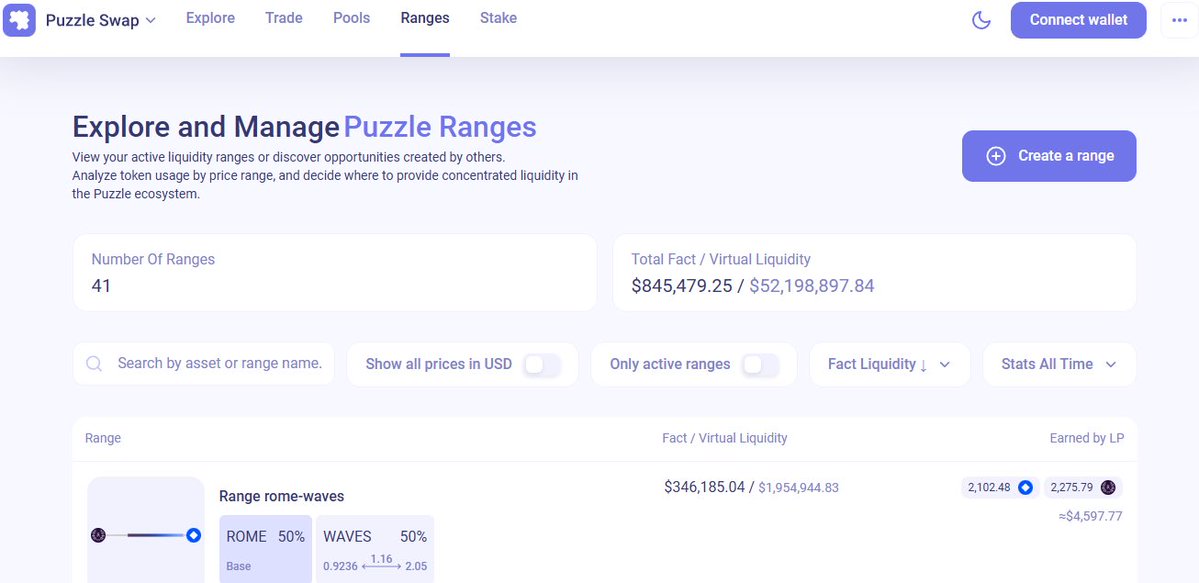This screenshot has width=1199, height=583.
Task: Click the Puzzle Swap puzzle-piece logo
Action: [19, 20]
